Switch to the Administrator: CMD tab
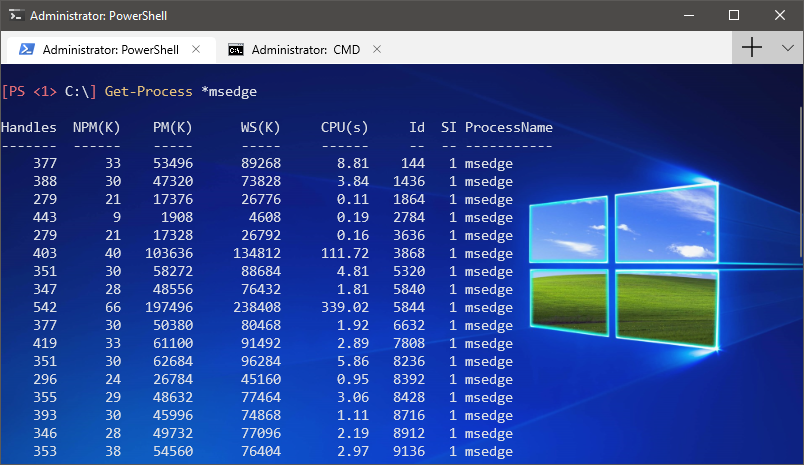This screenshot has width=804, height=465. 305,50
